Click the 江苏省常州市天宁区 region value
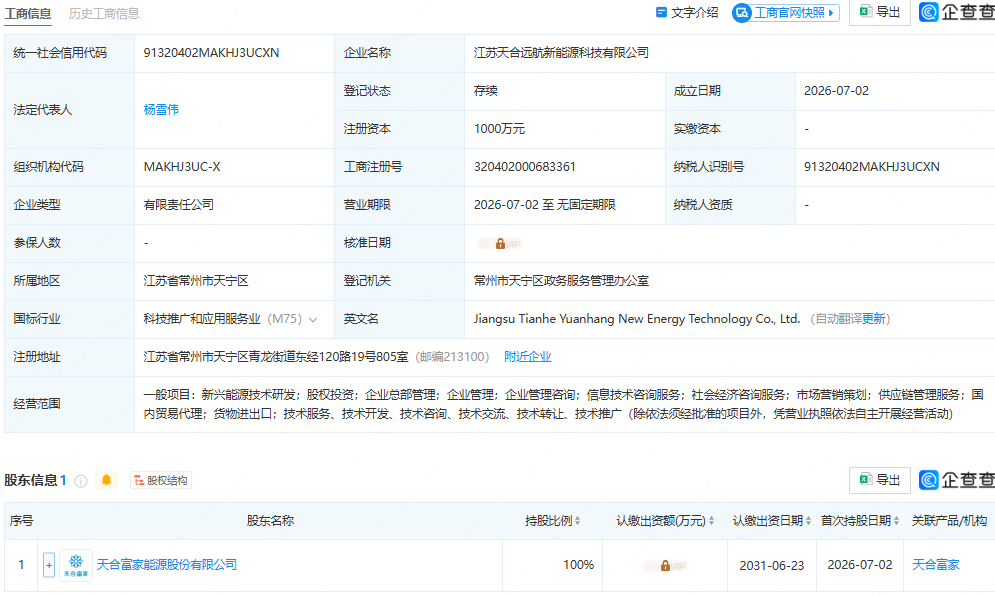 coord(196,281)
